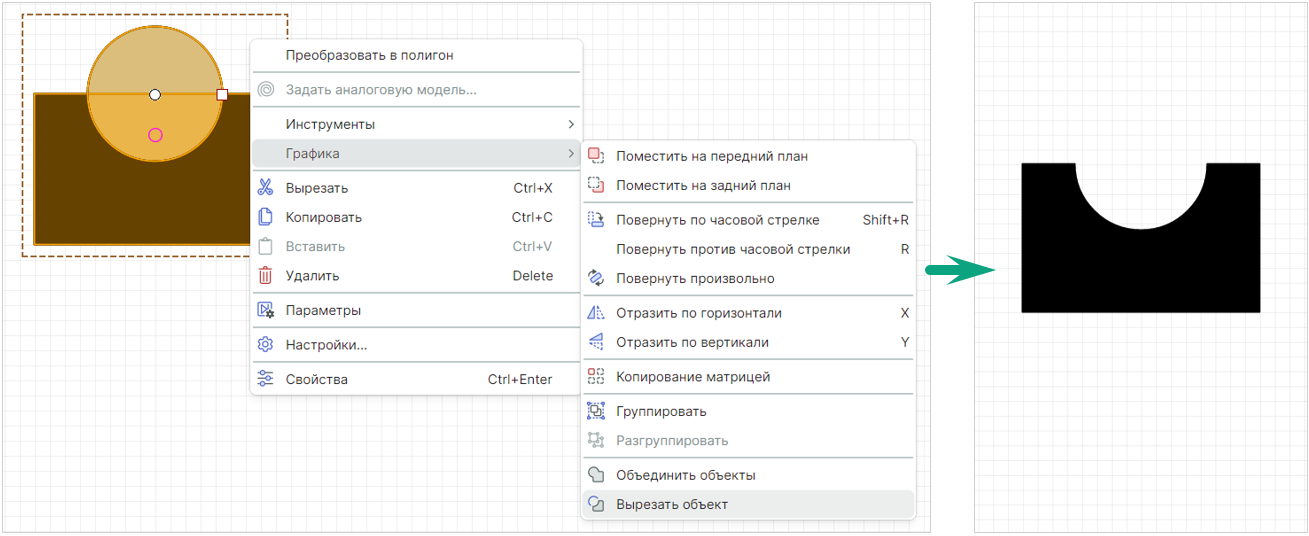Image resolution: width=1309 pixels, height=536 pixels.
Task: Click the merge objects icon
Action: click(596, 475)
